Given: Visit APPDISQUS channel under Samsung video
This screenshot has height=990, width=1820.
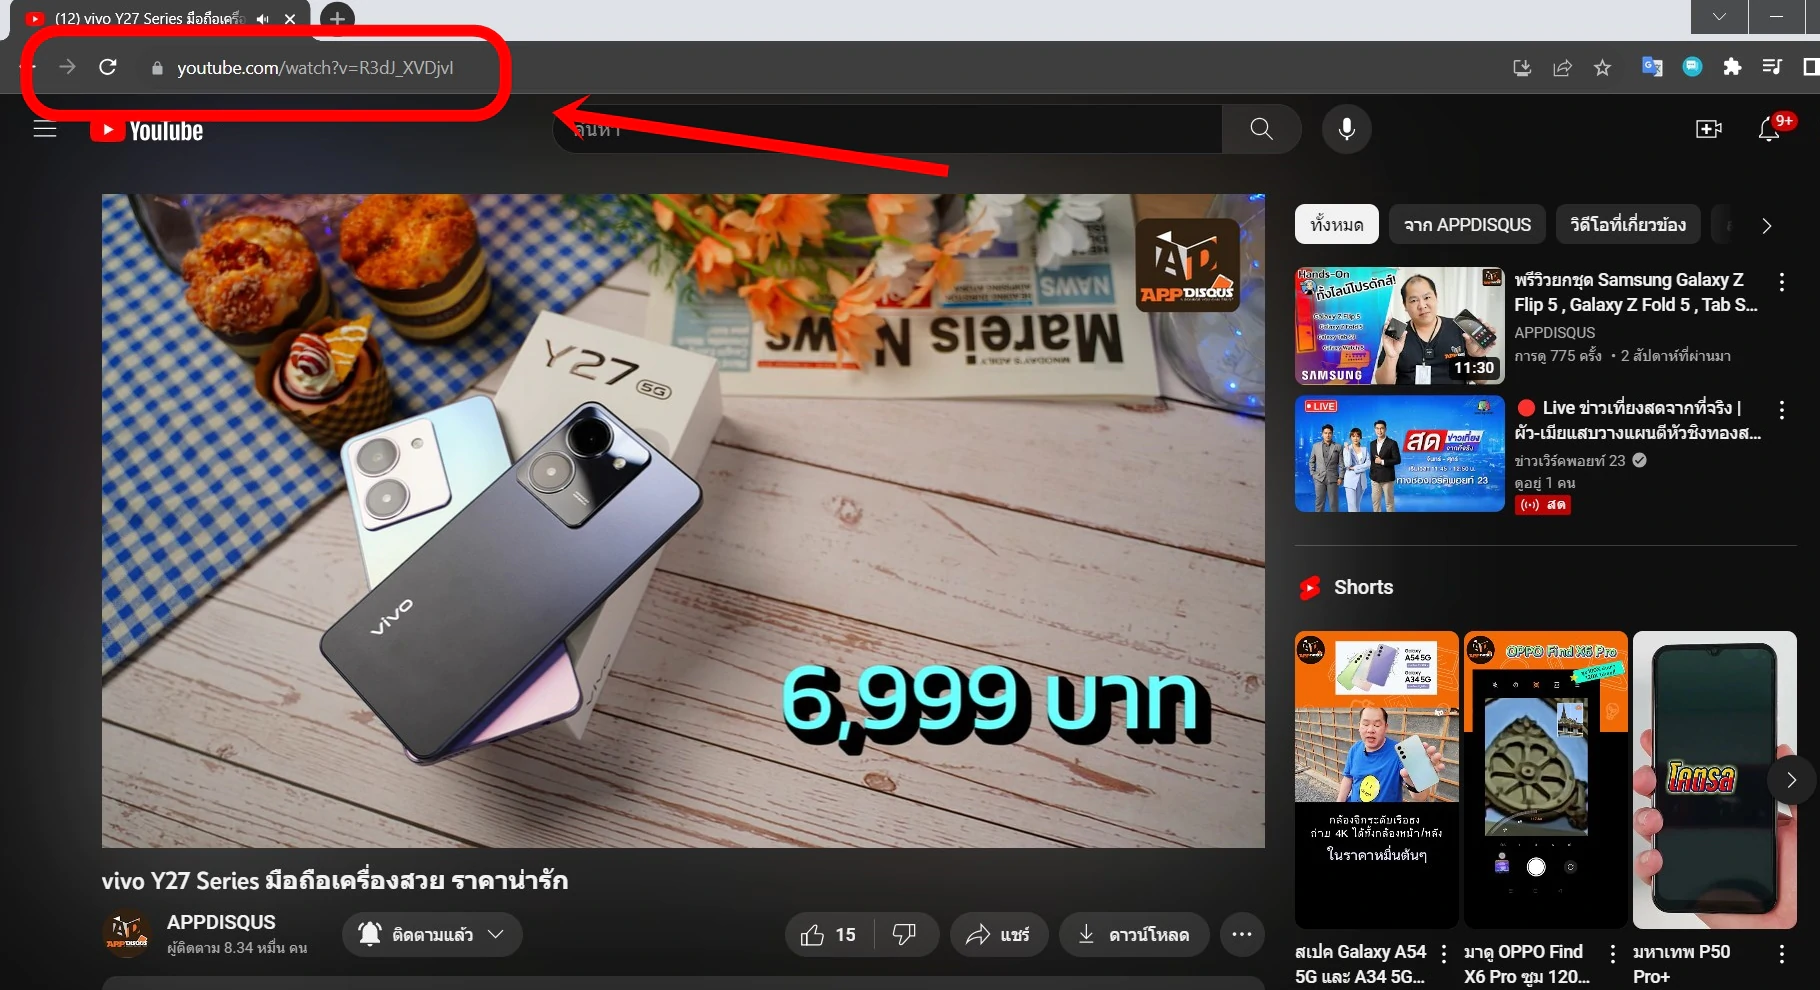Looking at the screenshot, I should [x=1554, y=333].
